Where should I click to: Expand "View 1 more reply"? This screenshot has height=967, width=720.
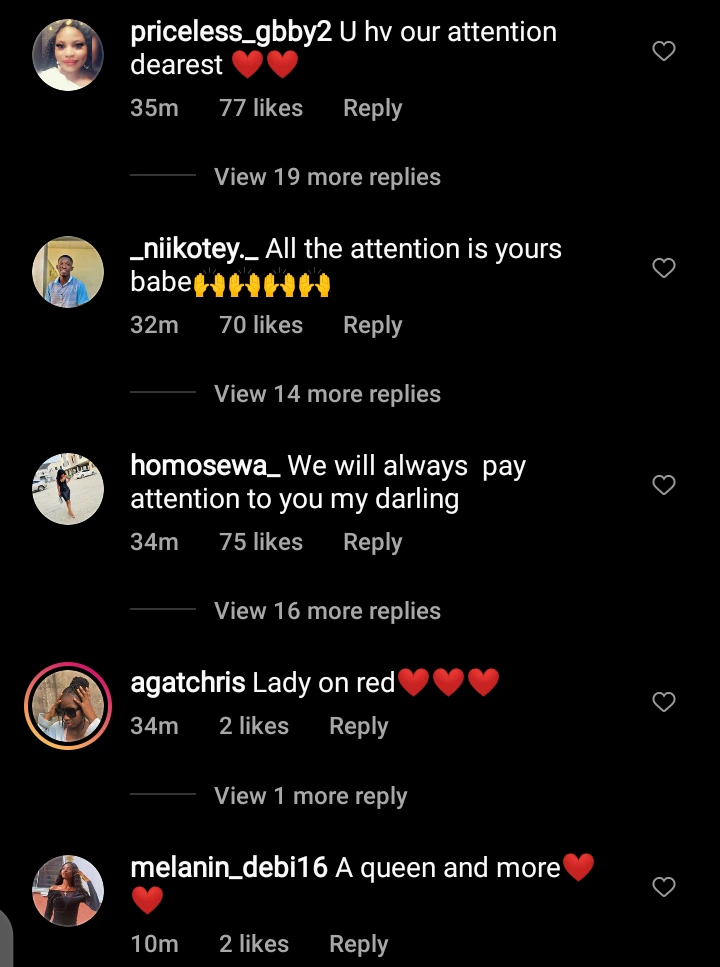[x=311, y=796]
